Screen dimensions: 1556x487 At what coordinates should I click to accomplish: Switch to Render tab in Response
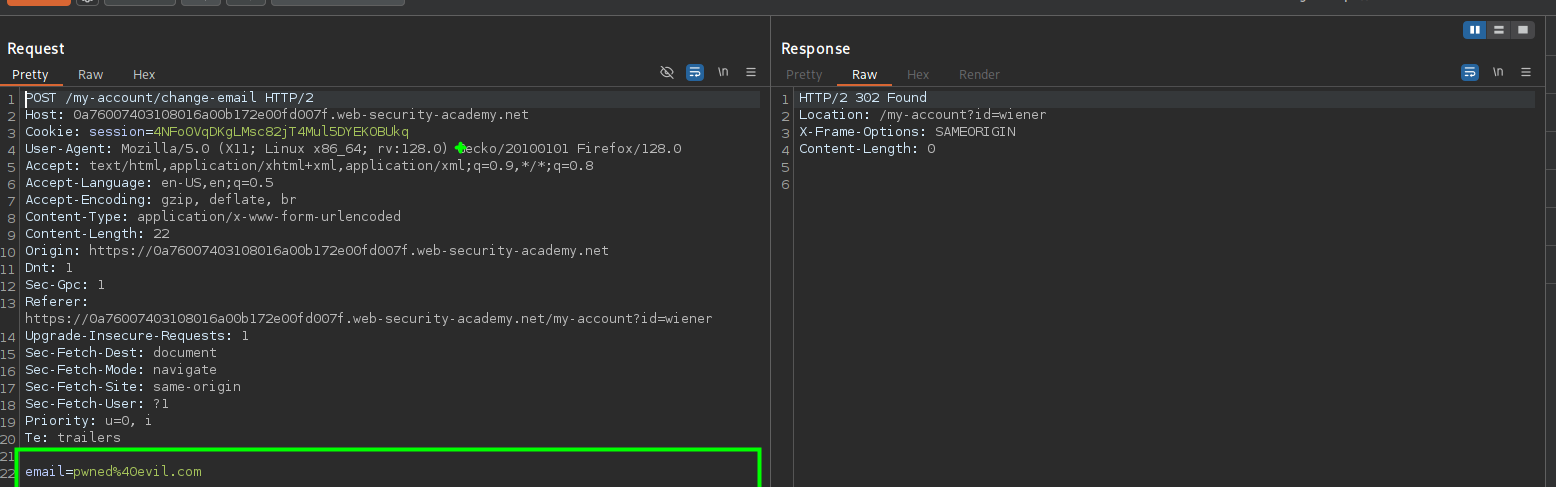[x=979, y=75]
